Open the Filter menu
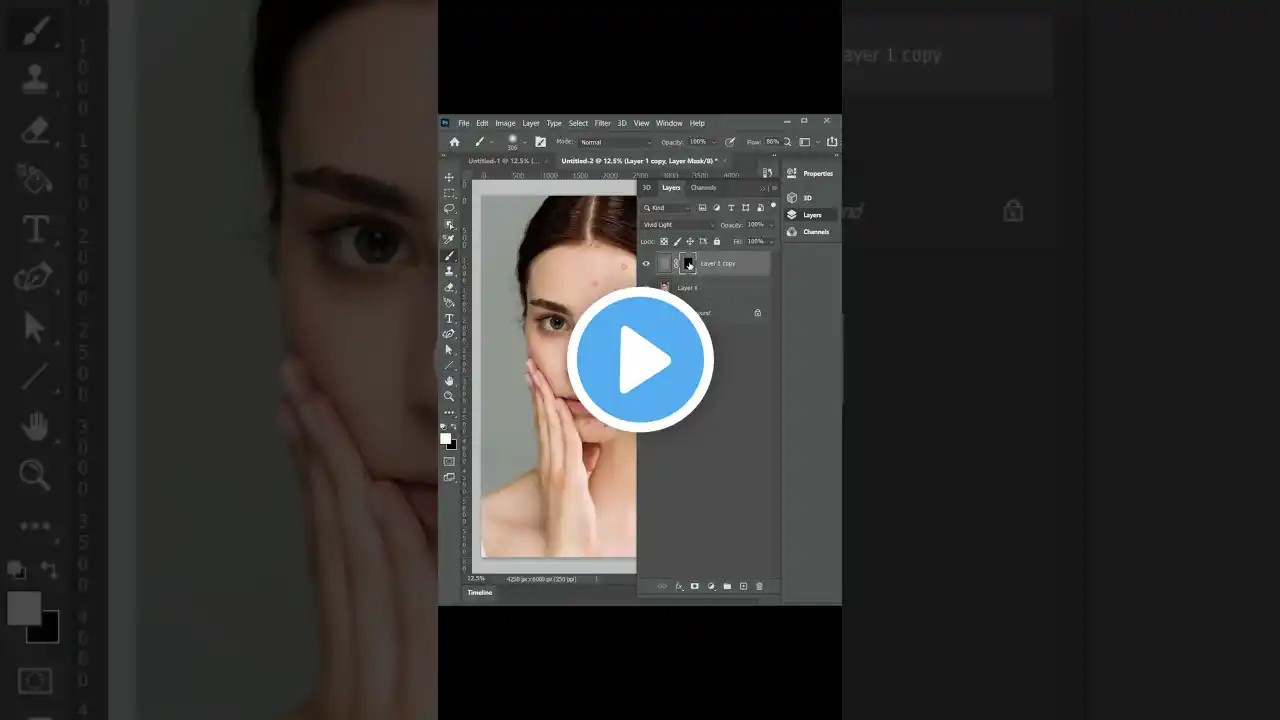 (602, 123)
